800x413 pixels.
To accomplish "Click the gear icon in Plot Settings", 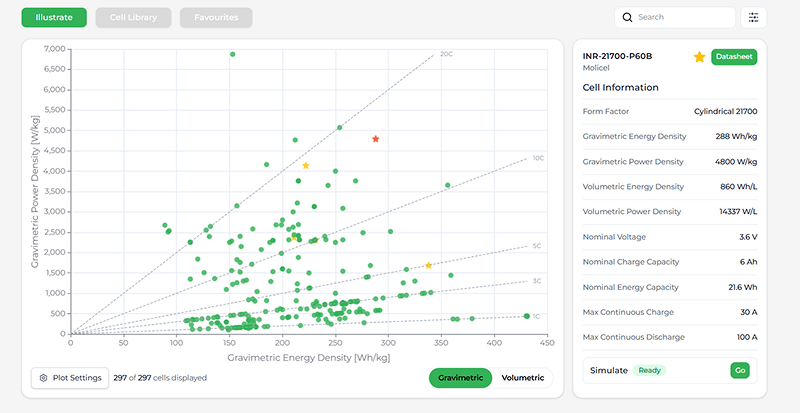I will pos(44,378).
